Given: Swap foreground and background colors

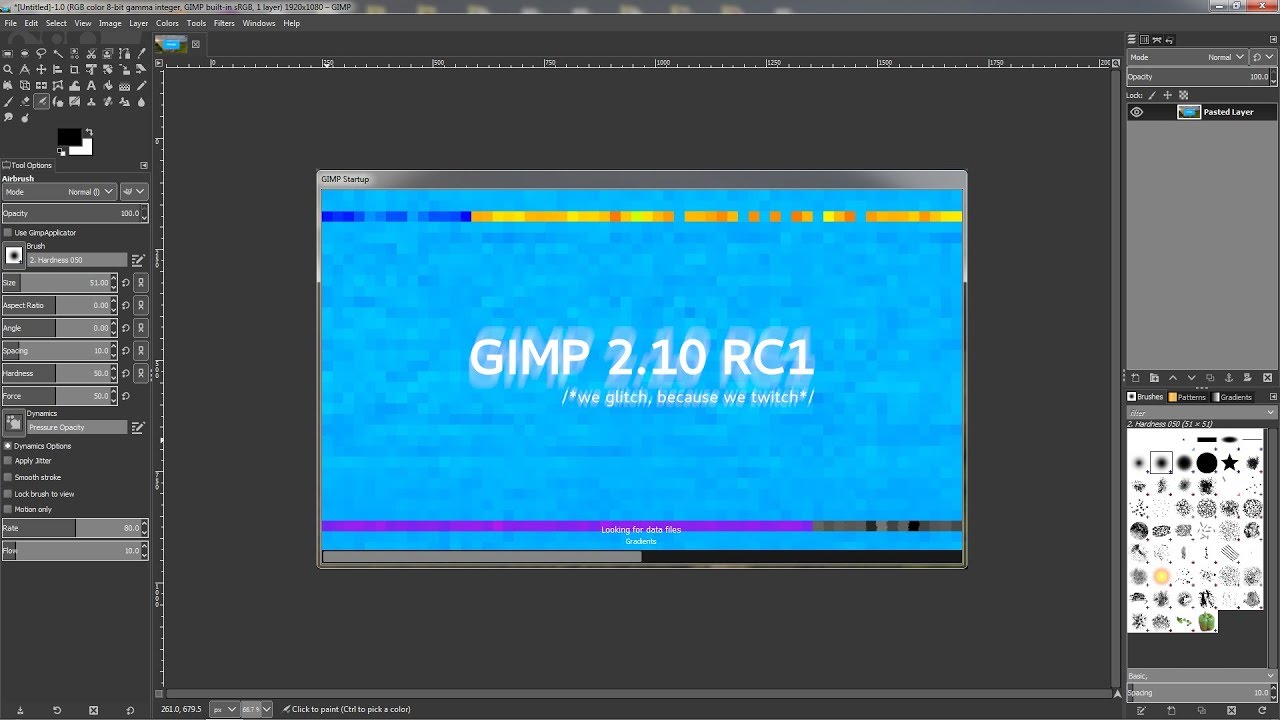Looking at the screenshot, I should (x=89, y=132).
